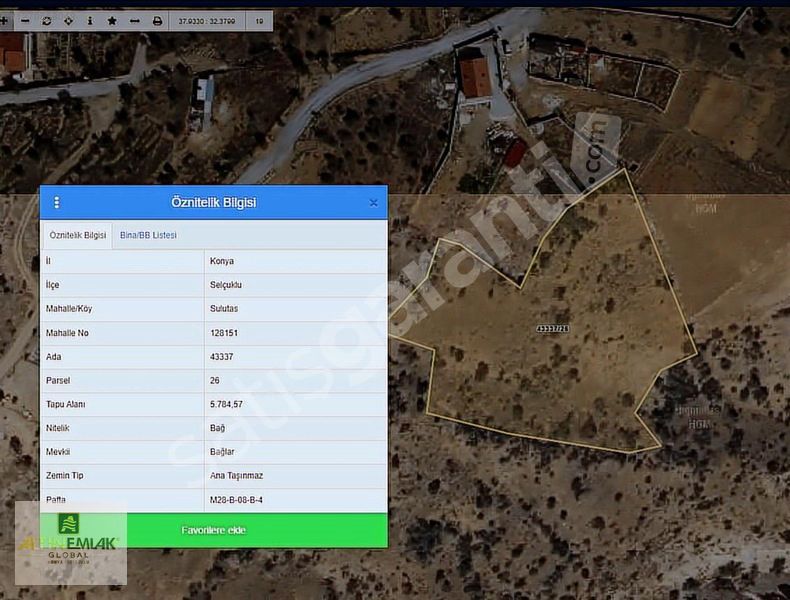Click the Emlak Global logo thumbnail
Screen dimensions: 790x600
click(70, 542)
